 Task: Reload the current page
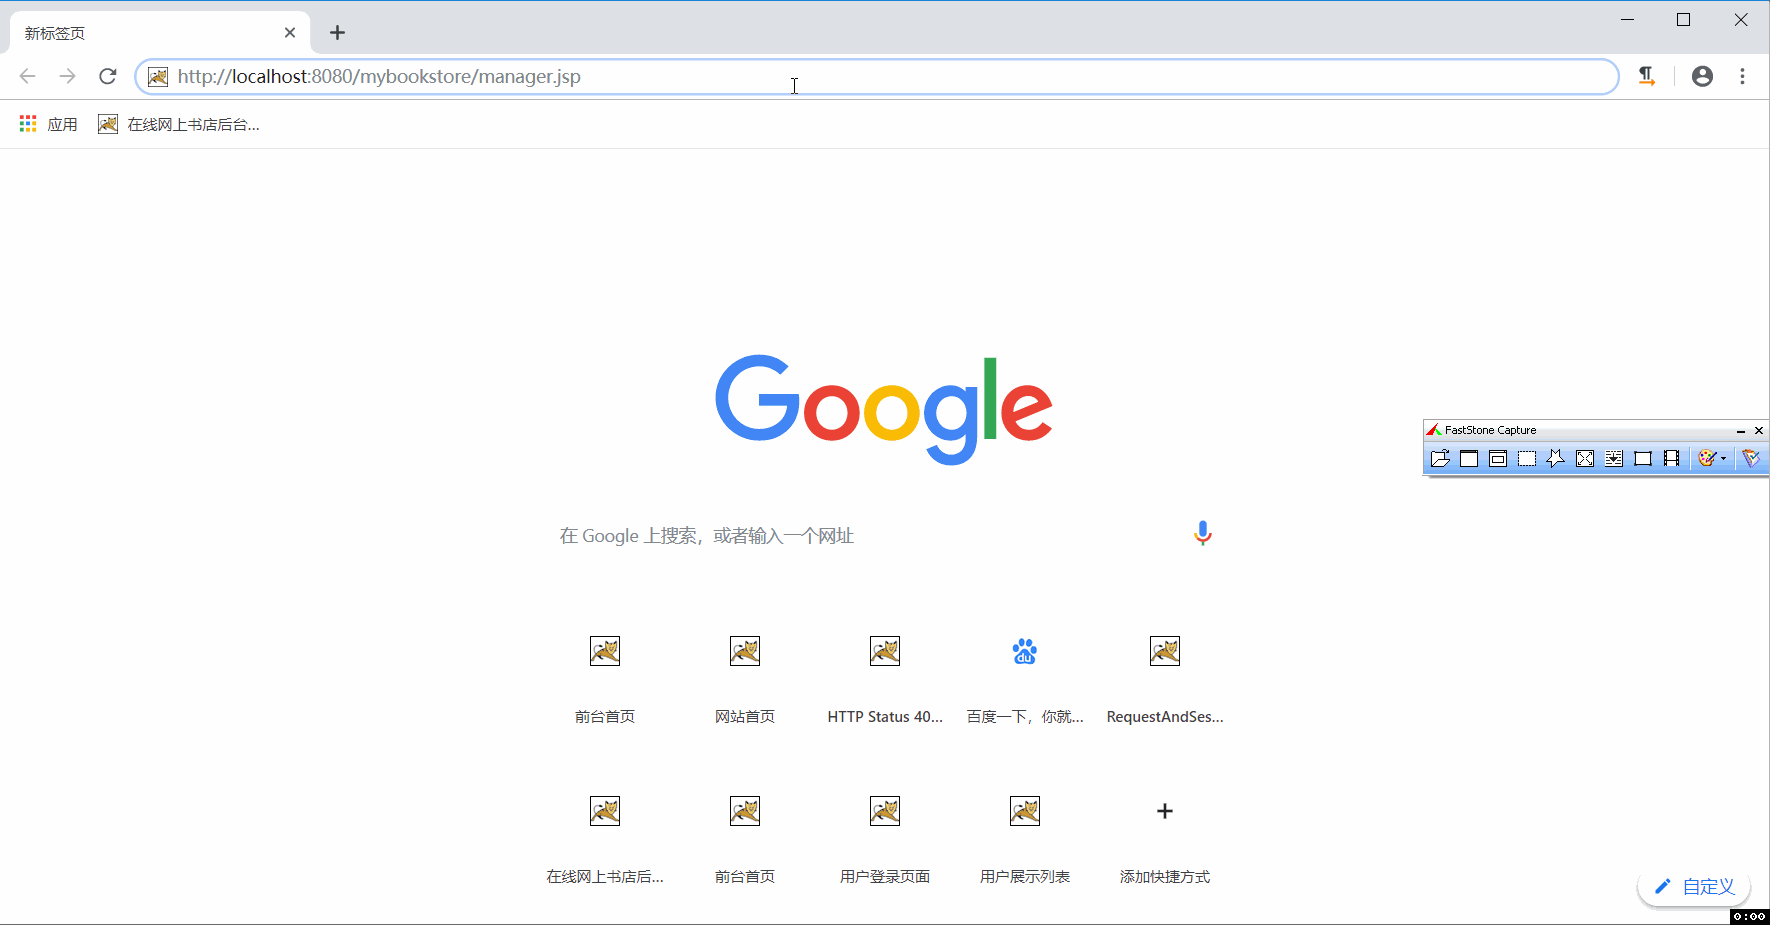tap(107, 76)
